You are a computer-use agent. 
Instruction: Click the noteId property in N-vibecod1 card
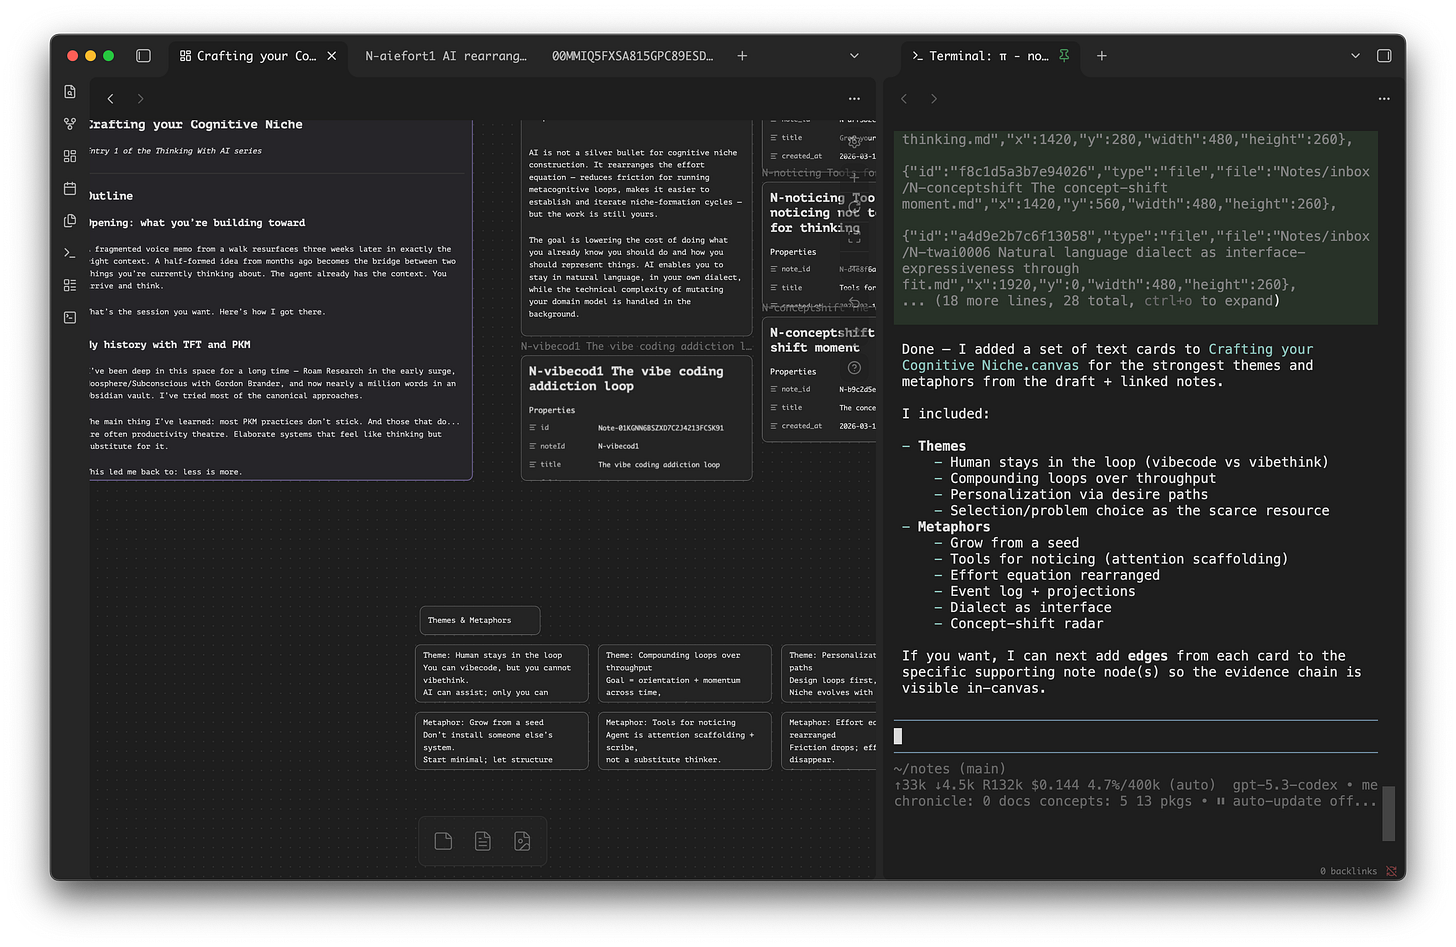(x=636, y=446)
